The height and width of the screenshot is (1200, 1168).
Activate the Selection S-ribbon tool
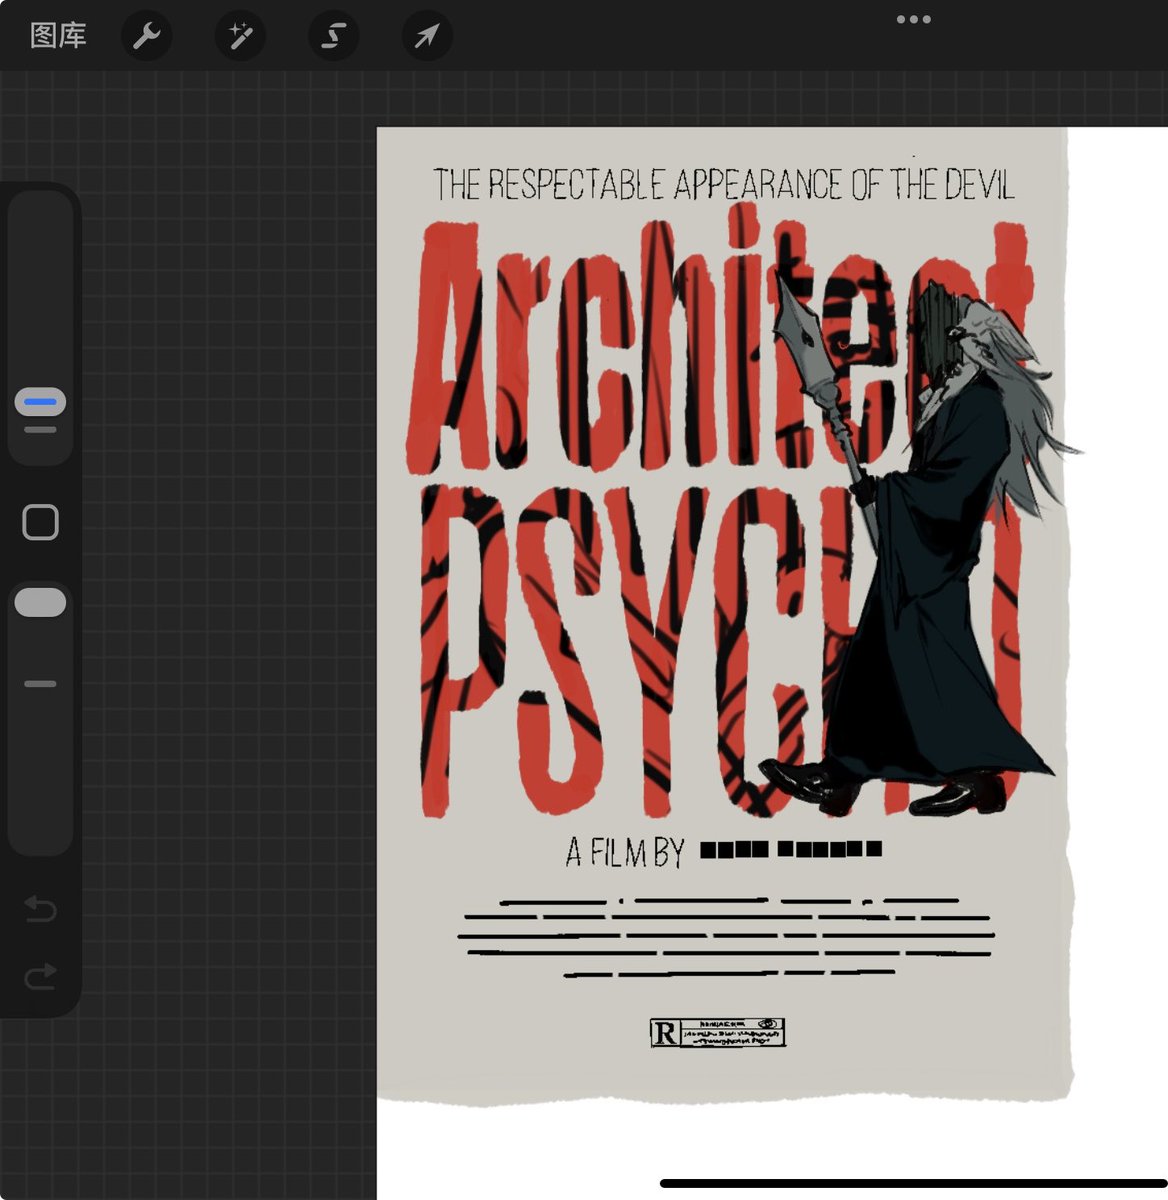tap(333, 37)
